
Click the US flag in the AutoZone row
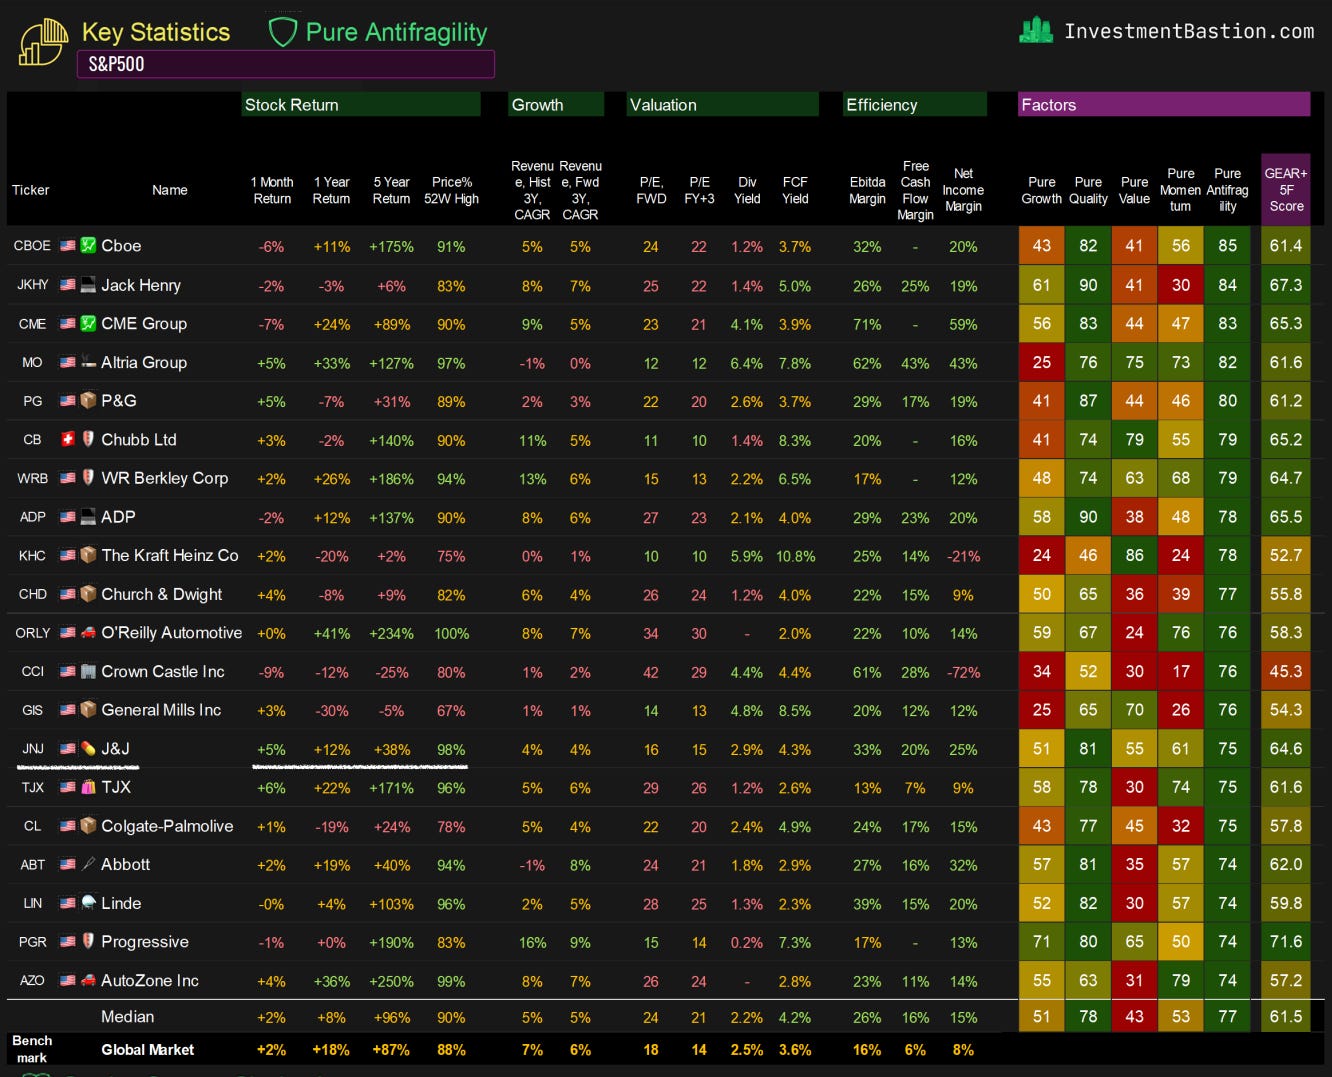(x=67, y=981)
